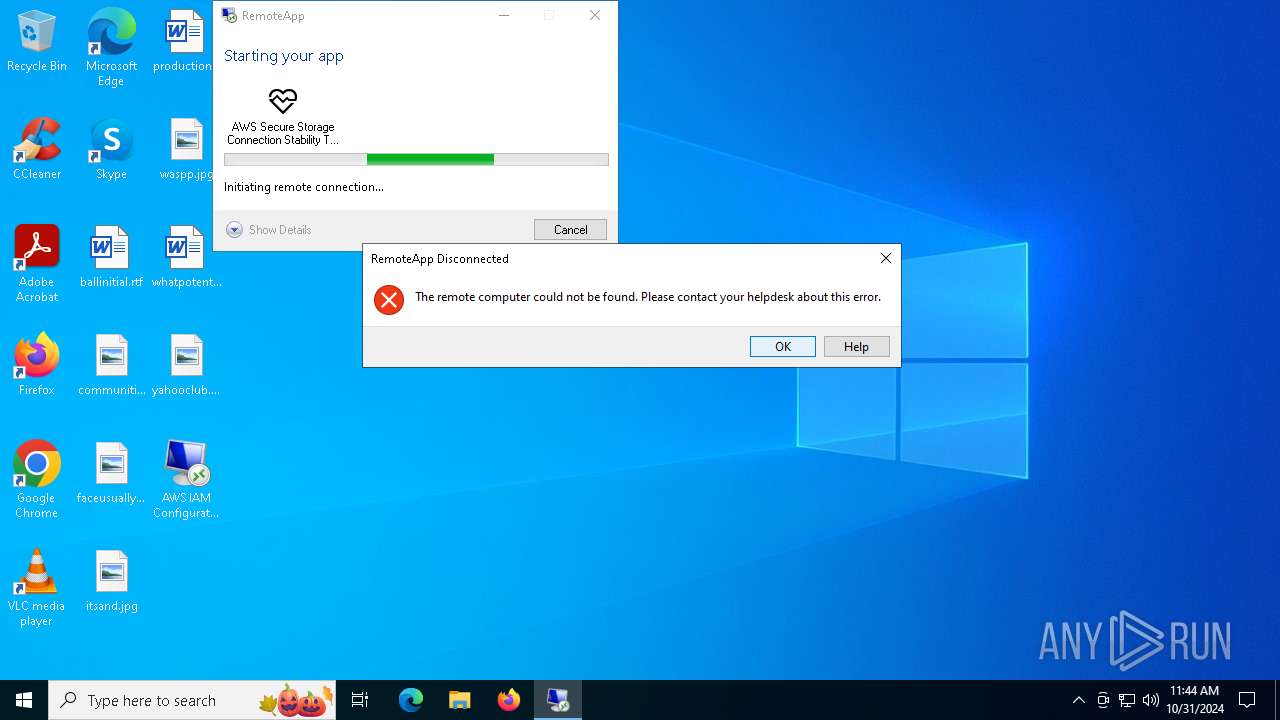
Task: Close the RemoteApp starting window
Action: [595, 15]
